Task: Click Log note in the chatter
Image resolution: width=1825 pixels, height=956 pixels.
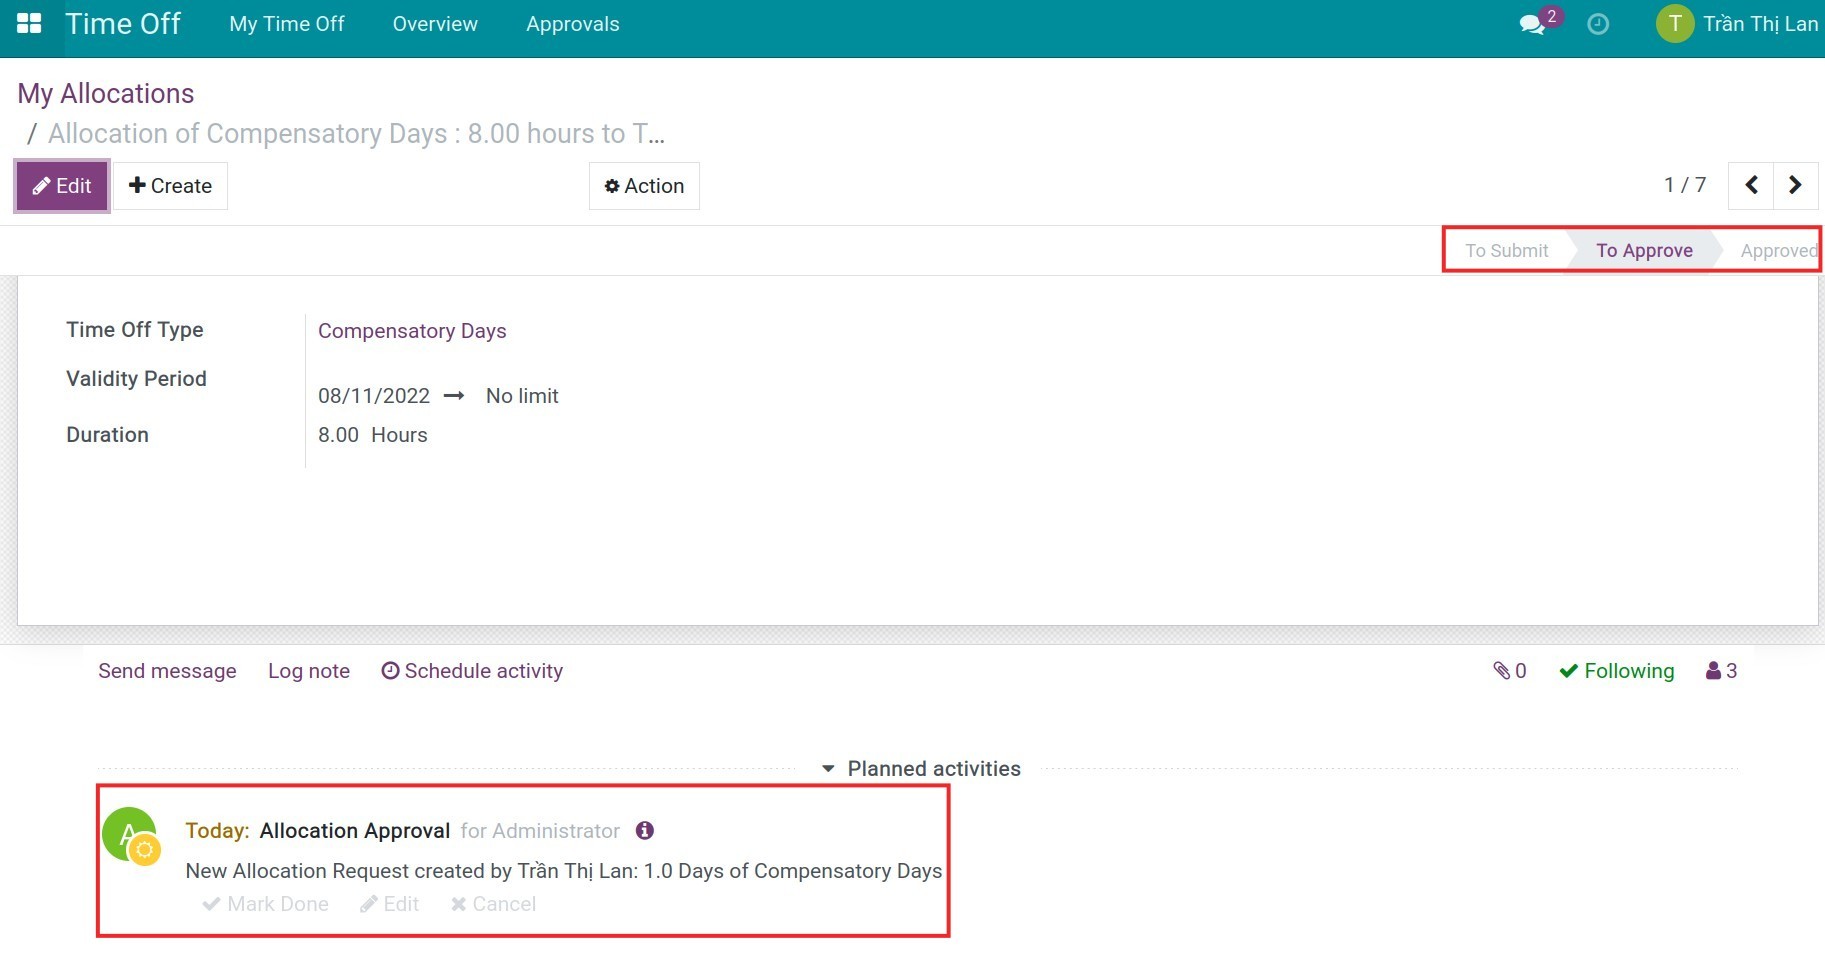Action: point(309,671)
